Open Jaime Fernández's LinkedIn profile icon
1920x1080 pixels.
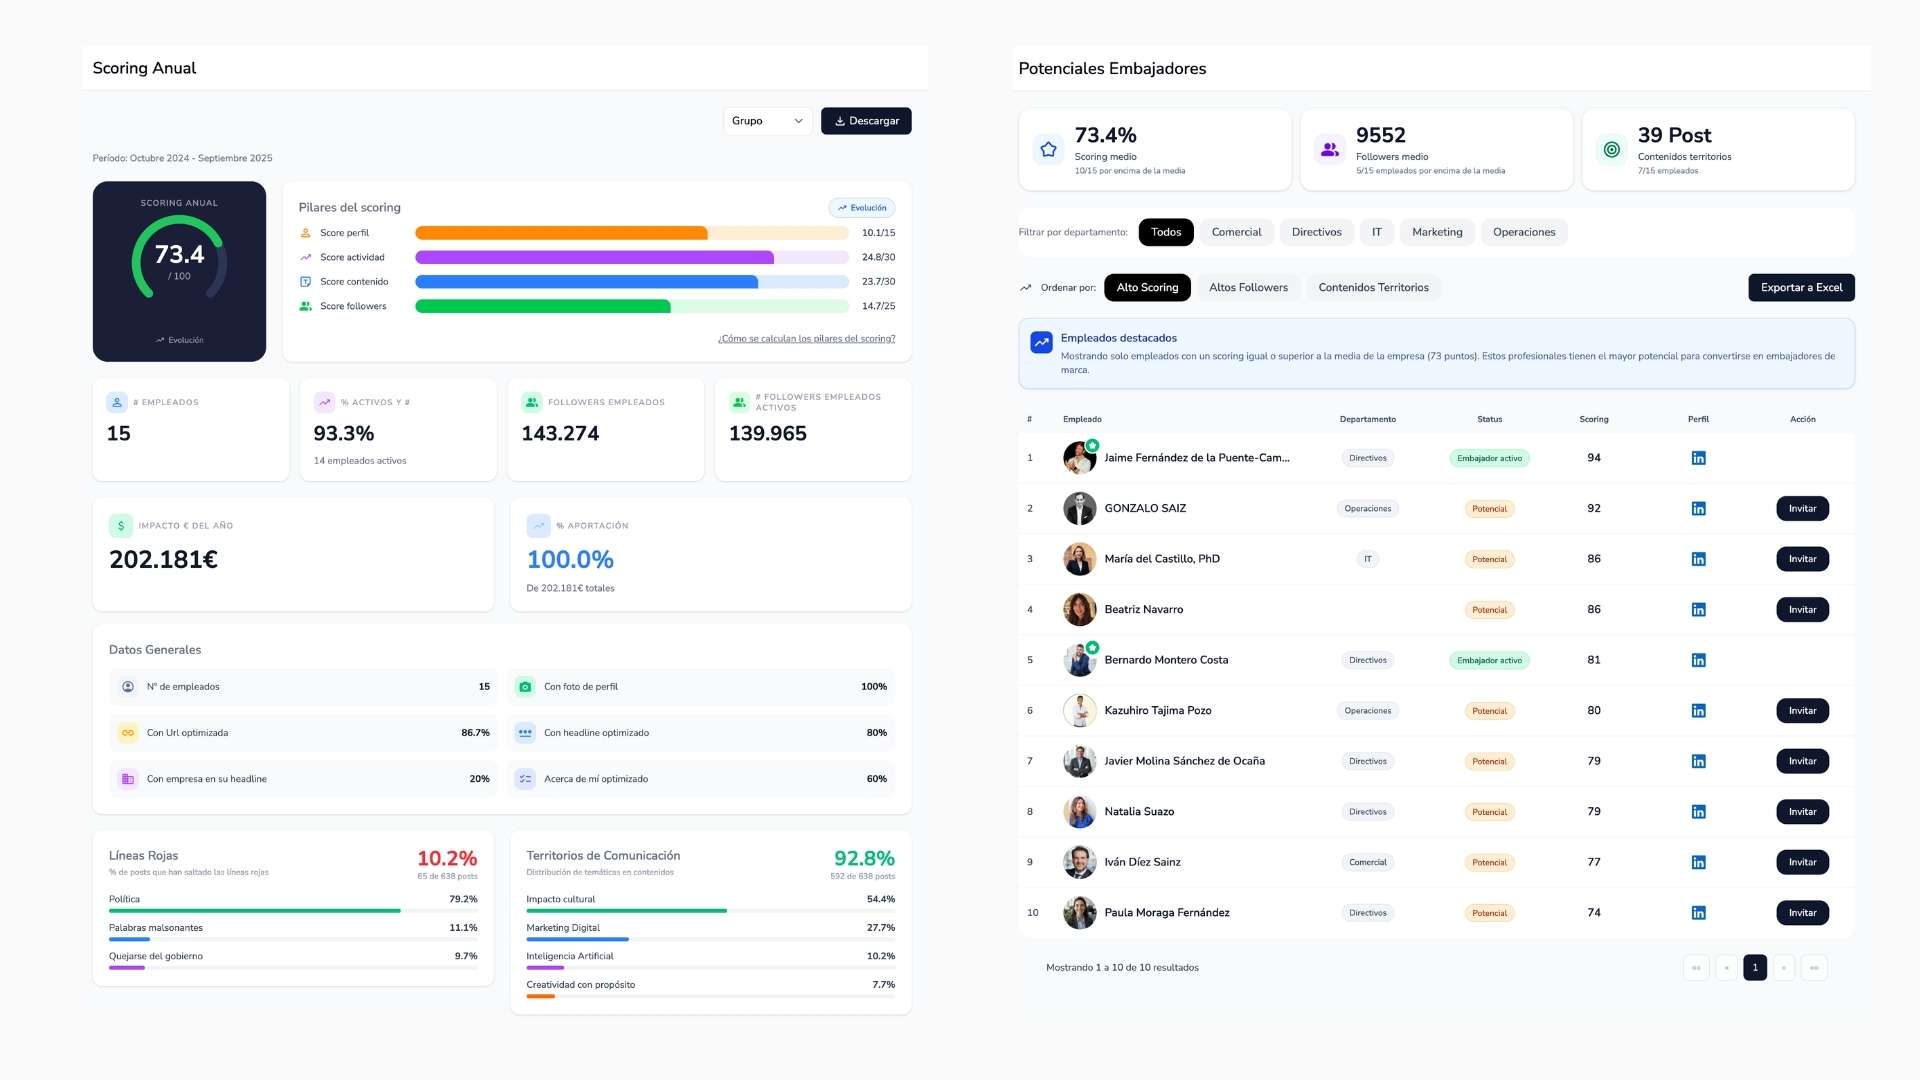click(x=1698, y=458)
